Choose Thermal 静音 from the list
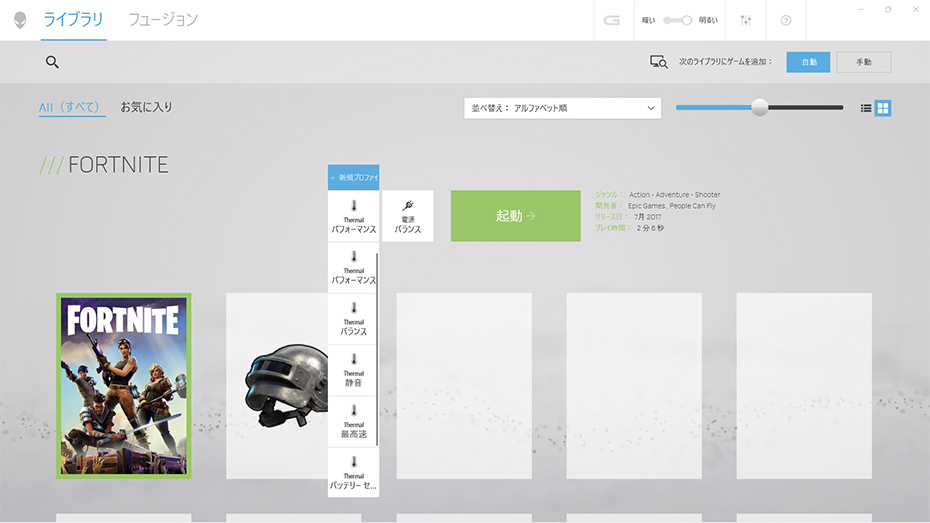The width and height of the screenshot is (930, 523). pyautogui.click(x=352, y=371)
